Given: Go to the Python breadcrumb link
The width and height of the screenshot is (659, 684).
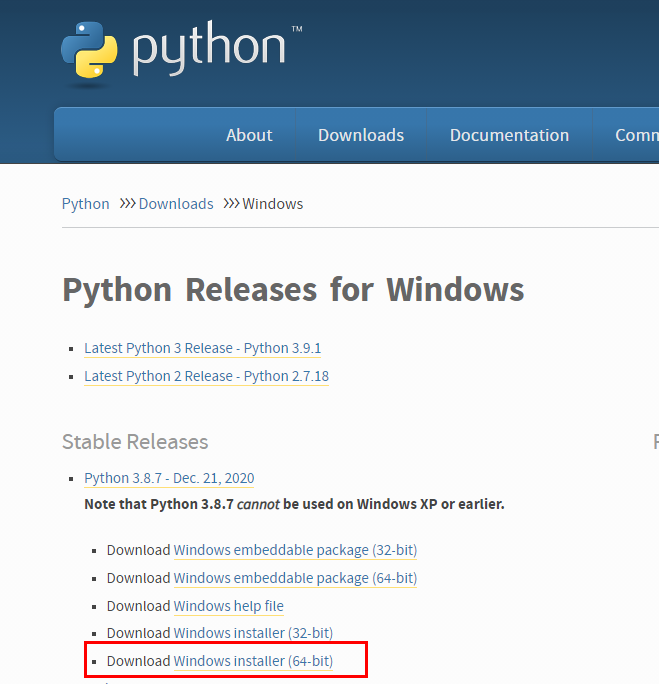Looking at the screenshot, I should 85,204.
